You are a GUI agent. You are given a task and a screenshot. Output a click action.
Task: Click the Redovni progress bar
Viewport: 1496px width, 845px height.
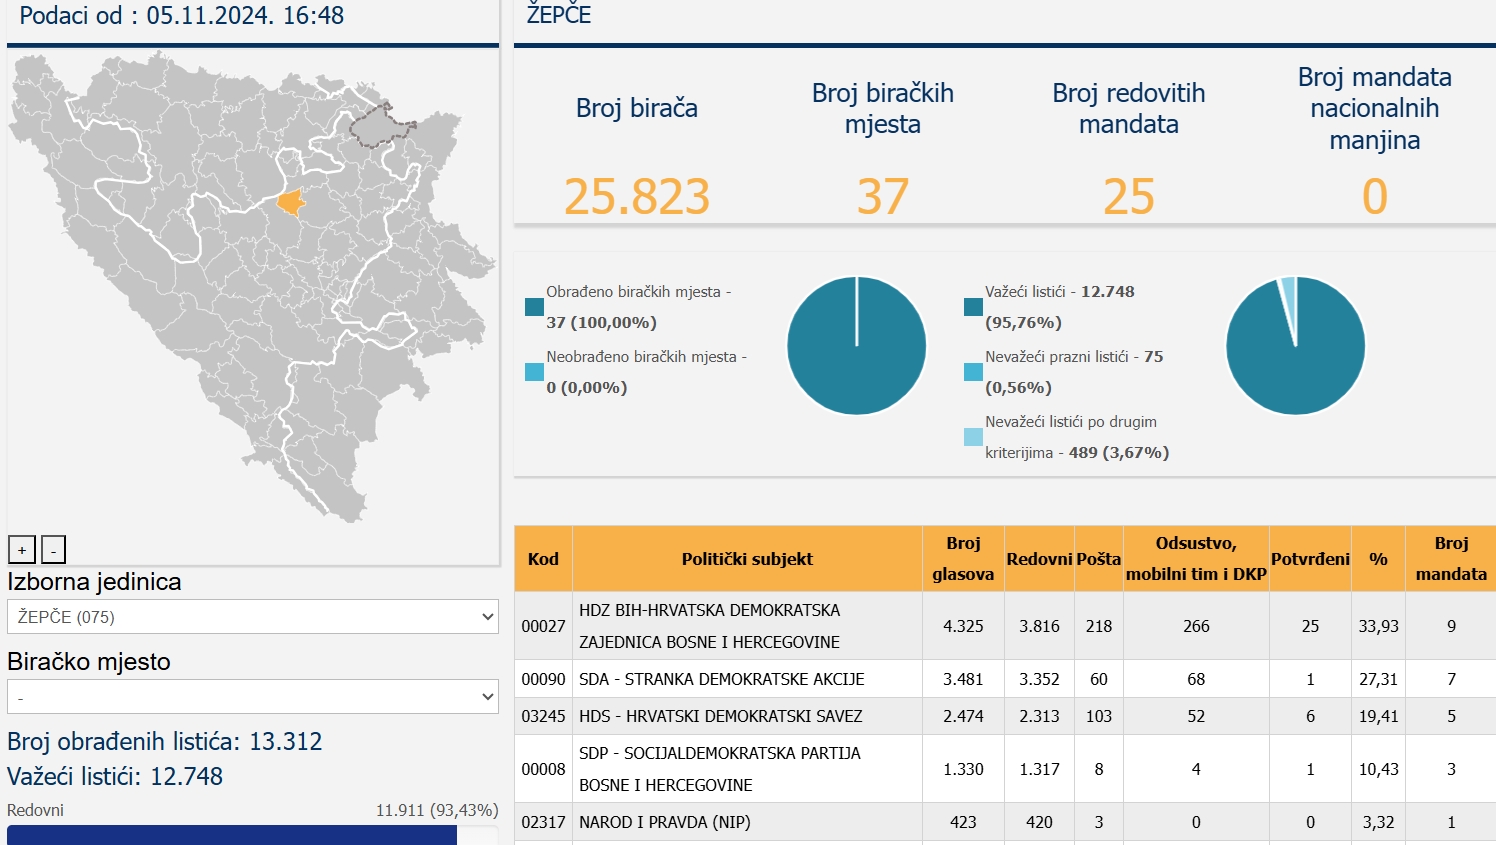[x=253, y=835]
